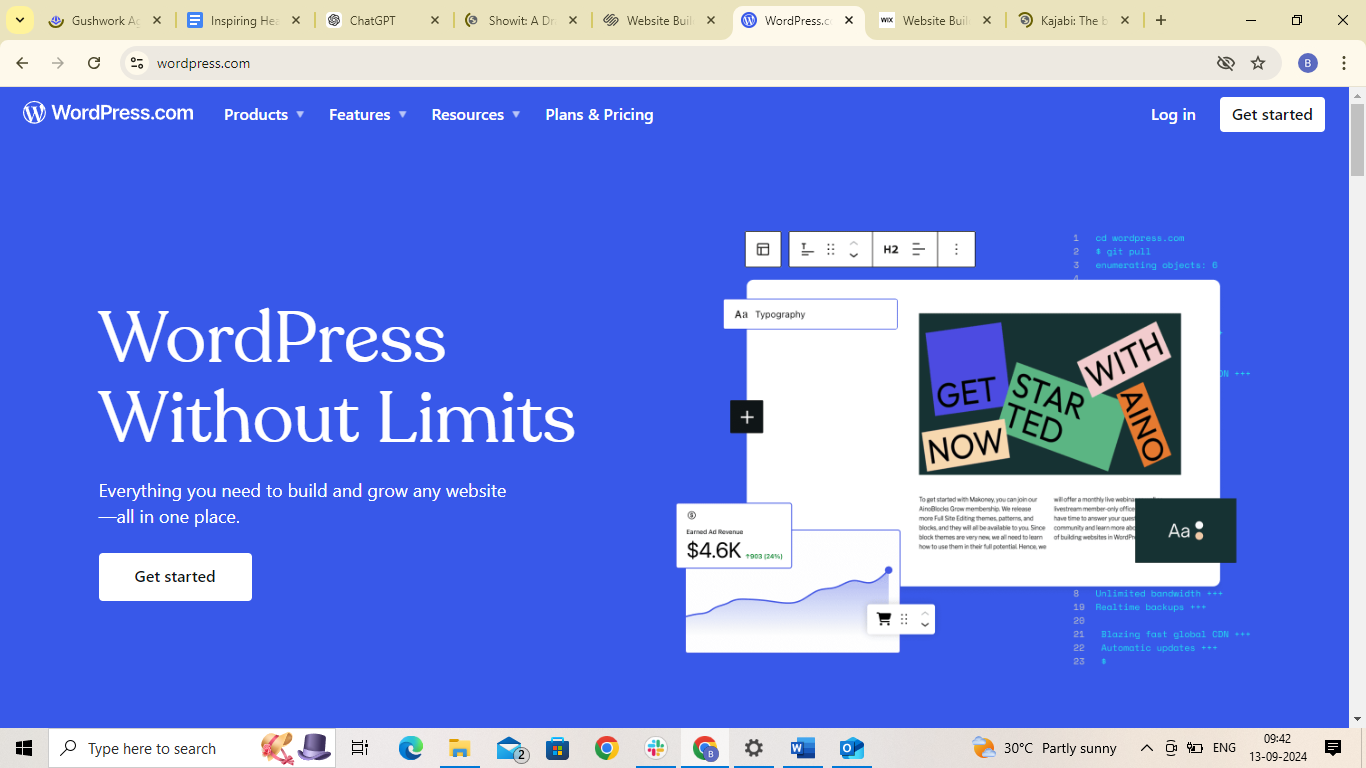The height and width of the screenshot is (768, 1366).
Task: Open Microsoft Store from taskbar
Action: coord(557,748)
